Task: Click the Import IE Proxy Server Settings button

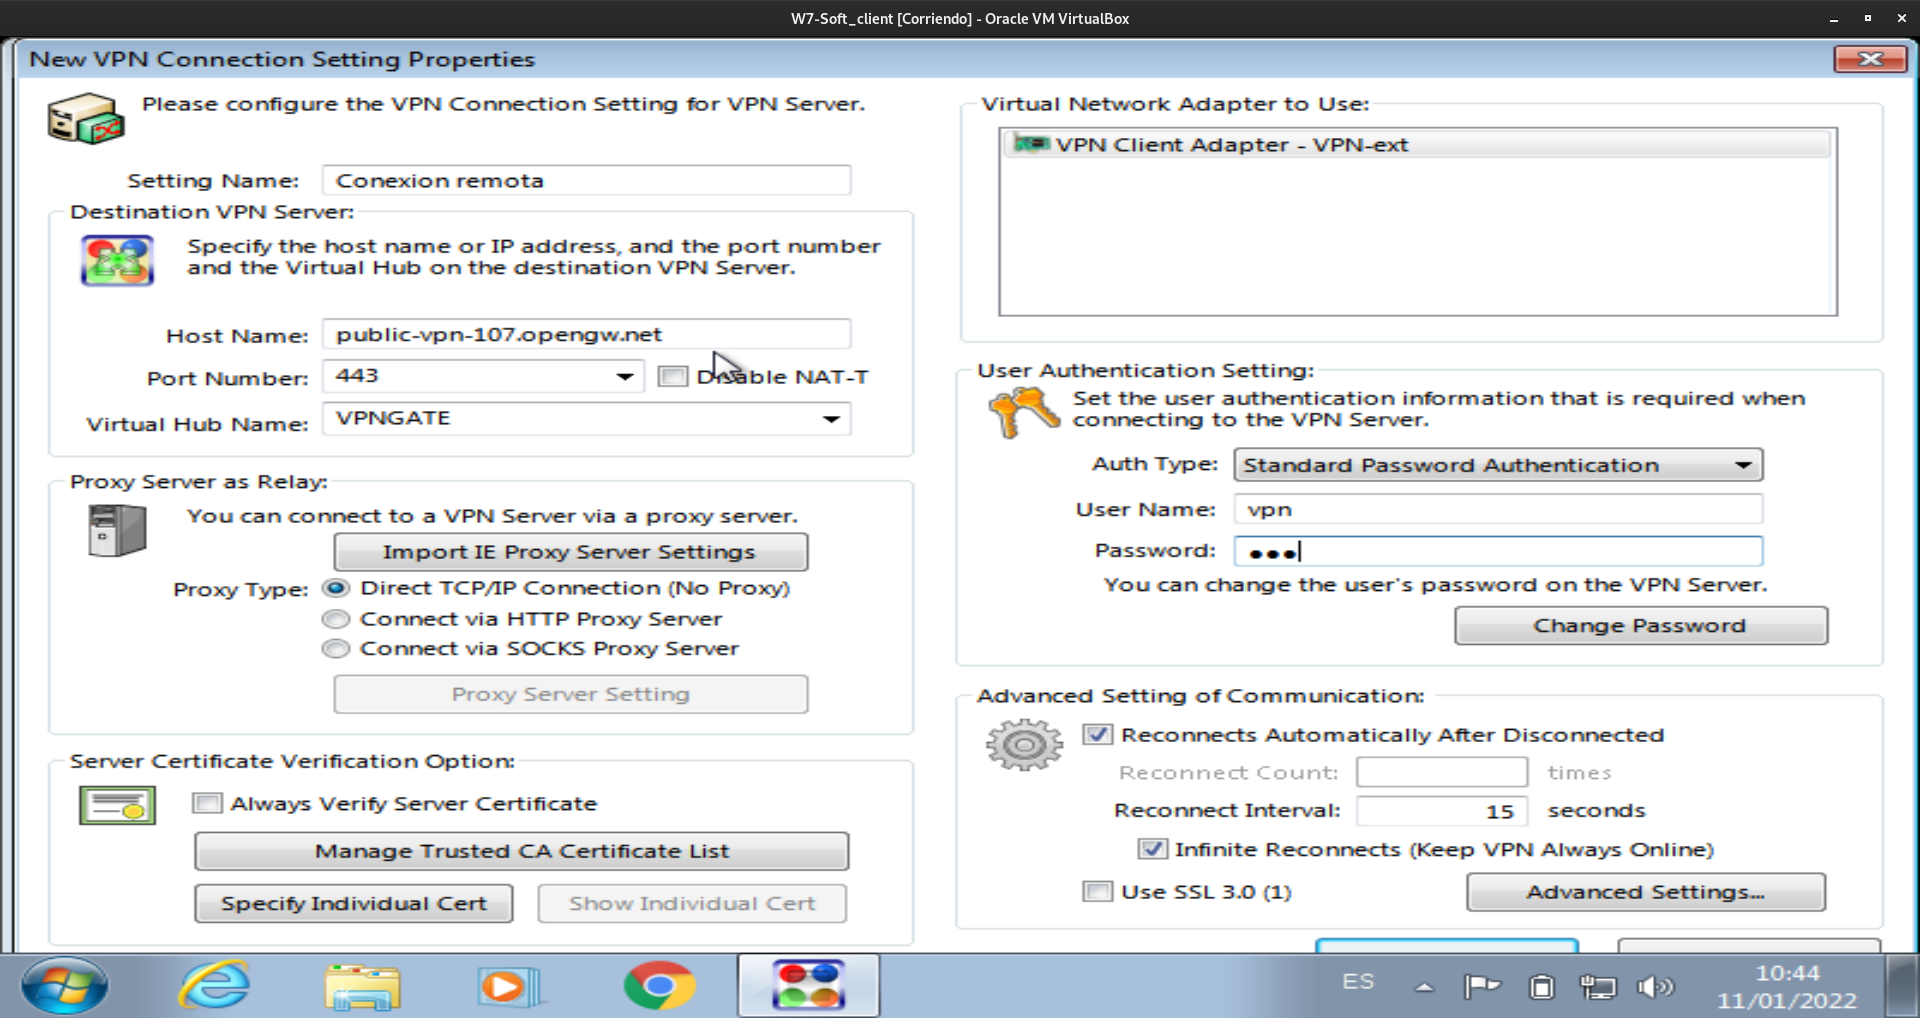Action: [x=570, y=552]
